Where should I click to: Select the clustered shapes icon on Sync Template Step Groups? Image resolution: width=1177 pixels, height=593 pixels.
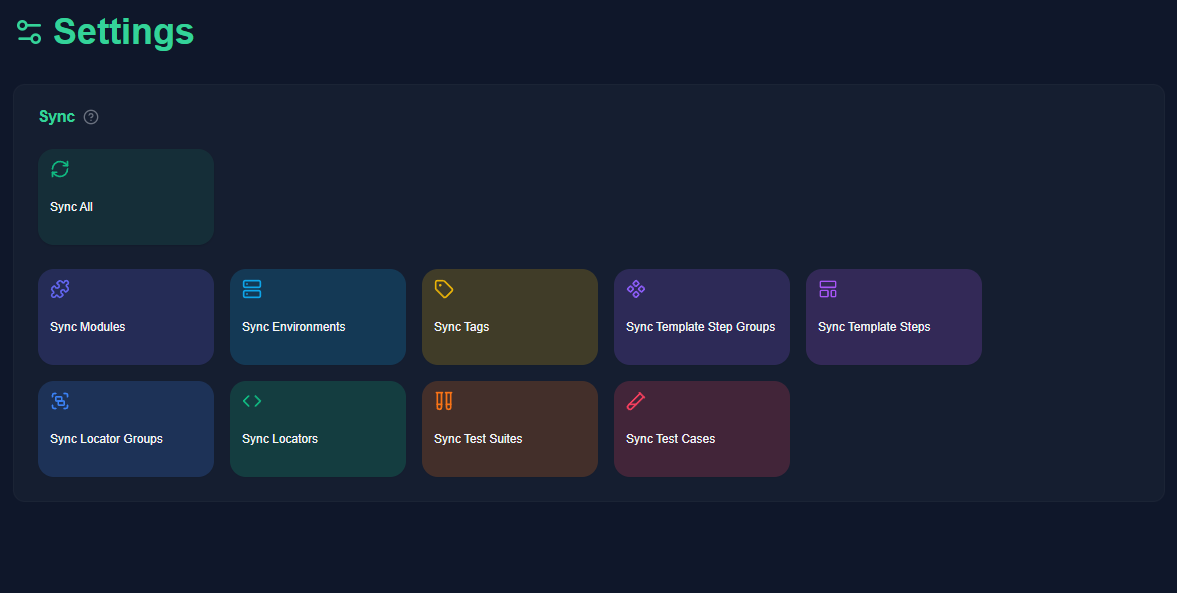pyautogui.click(x=636, y=289)
